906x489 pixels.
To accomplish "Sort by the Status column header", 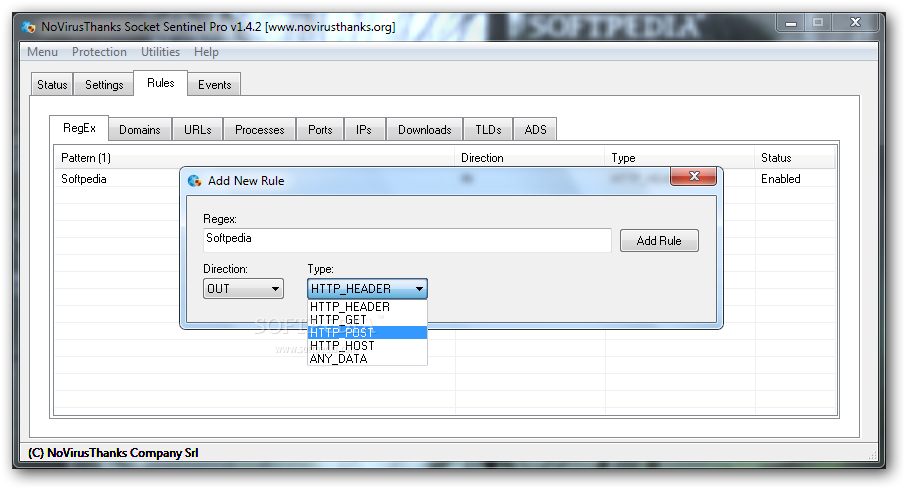I will [795, 158].
